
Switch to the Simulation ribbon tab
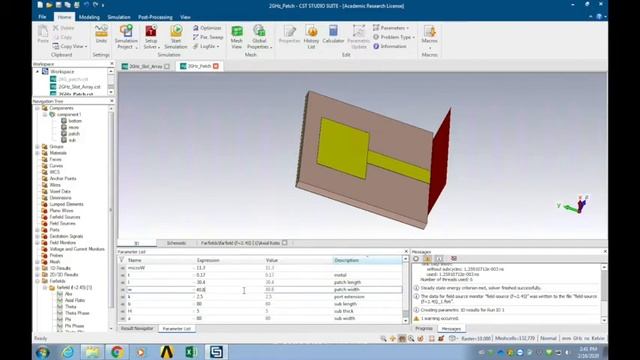click(x=119, y=17)
